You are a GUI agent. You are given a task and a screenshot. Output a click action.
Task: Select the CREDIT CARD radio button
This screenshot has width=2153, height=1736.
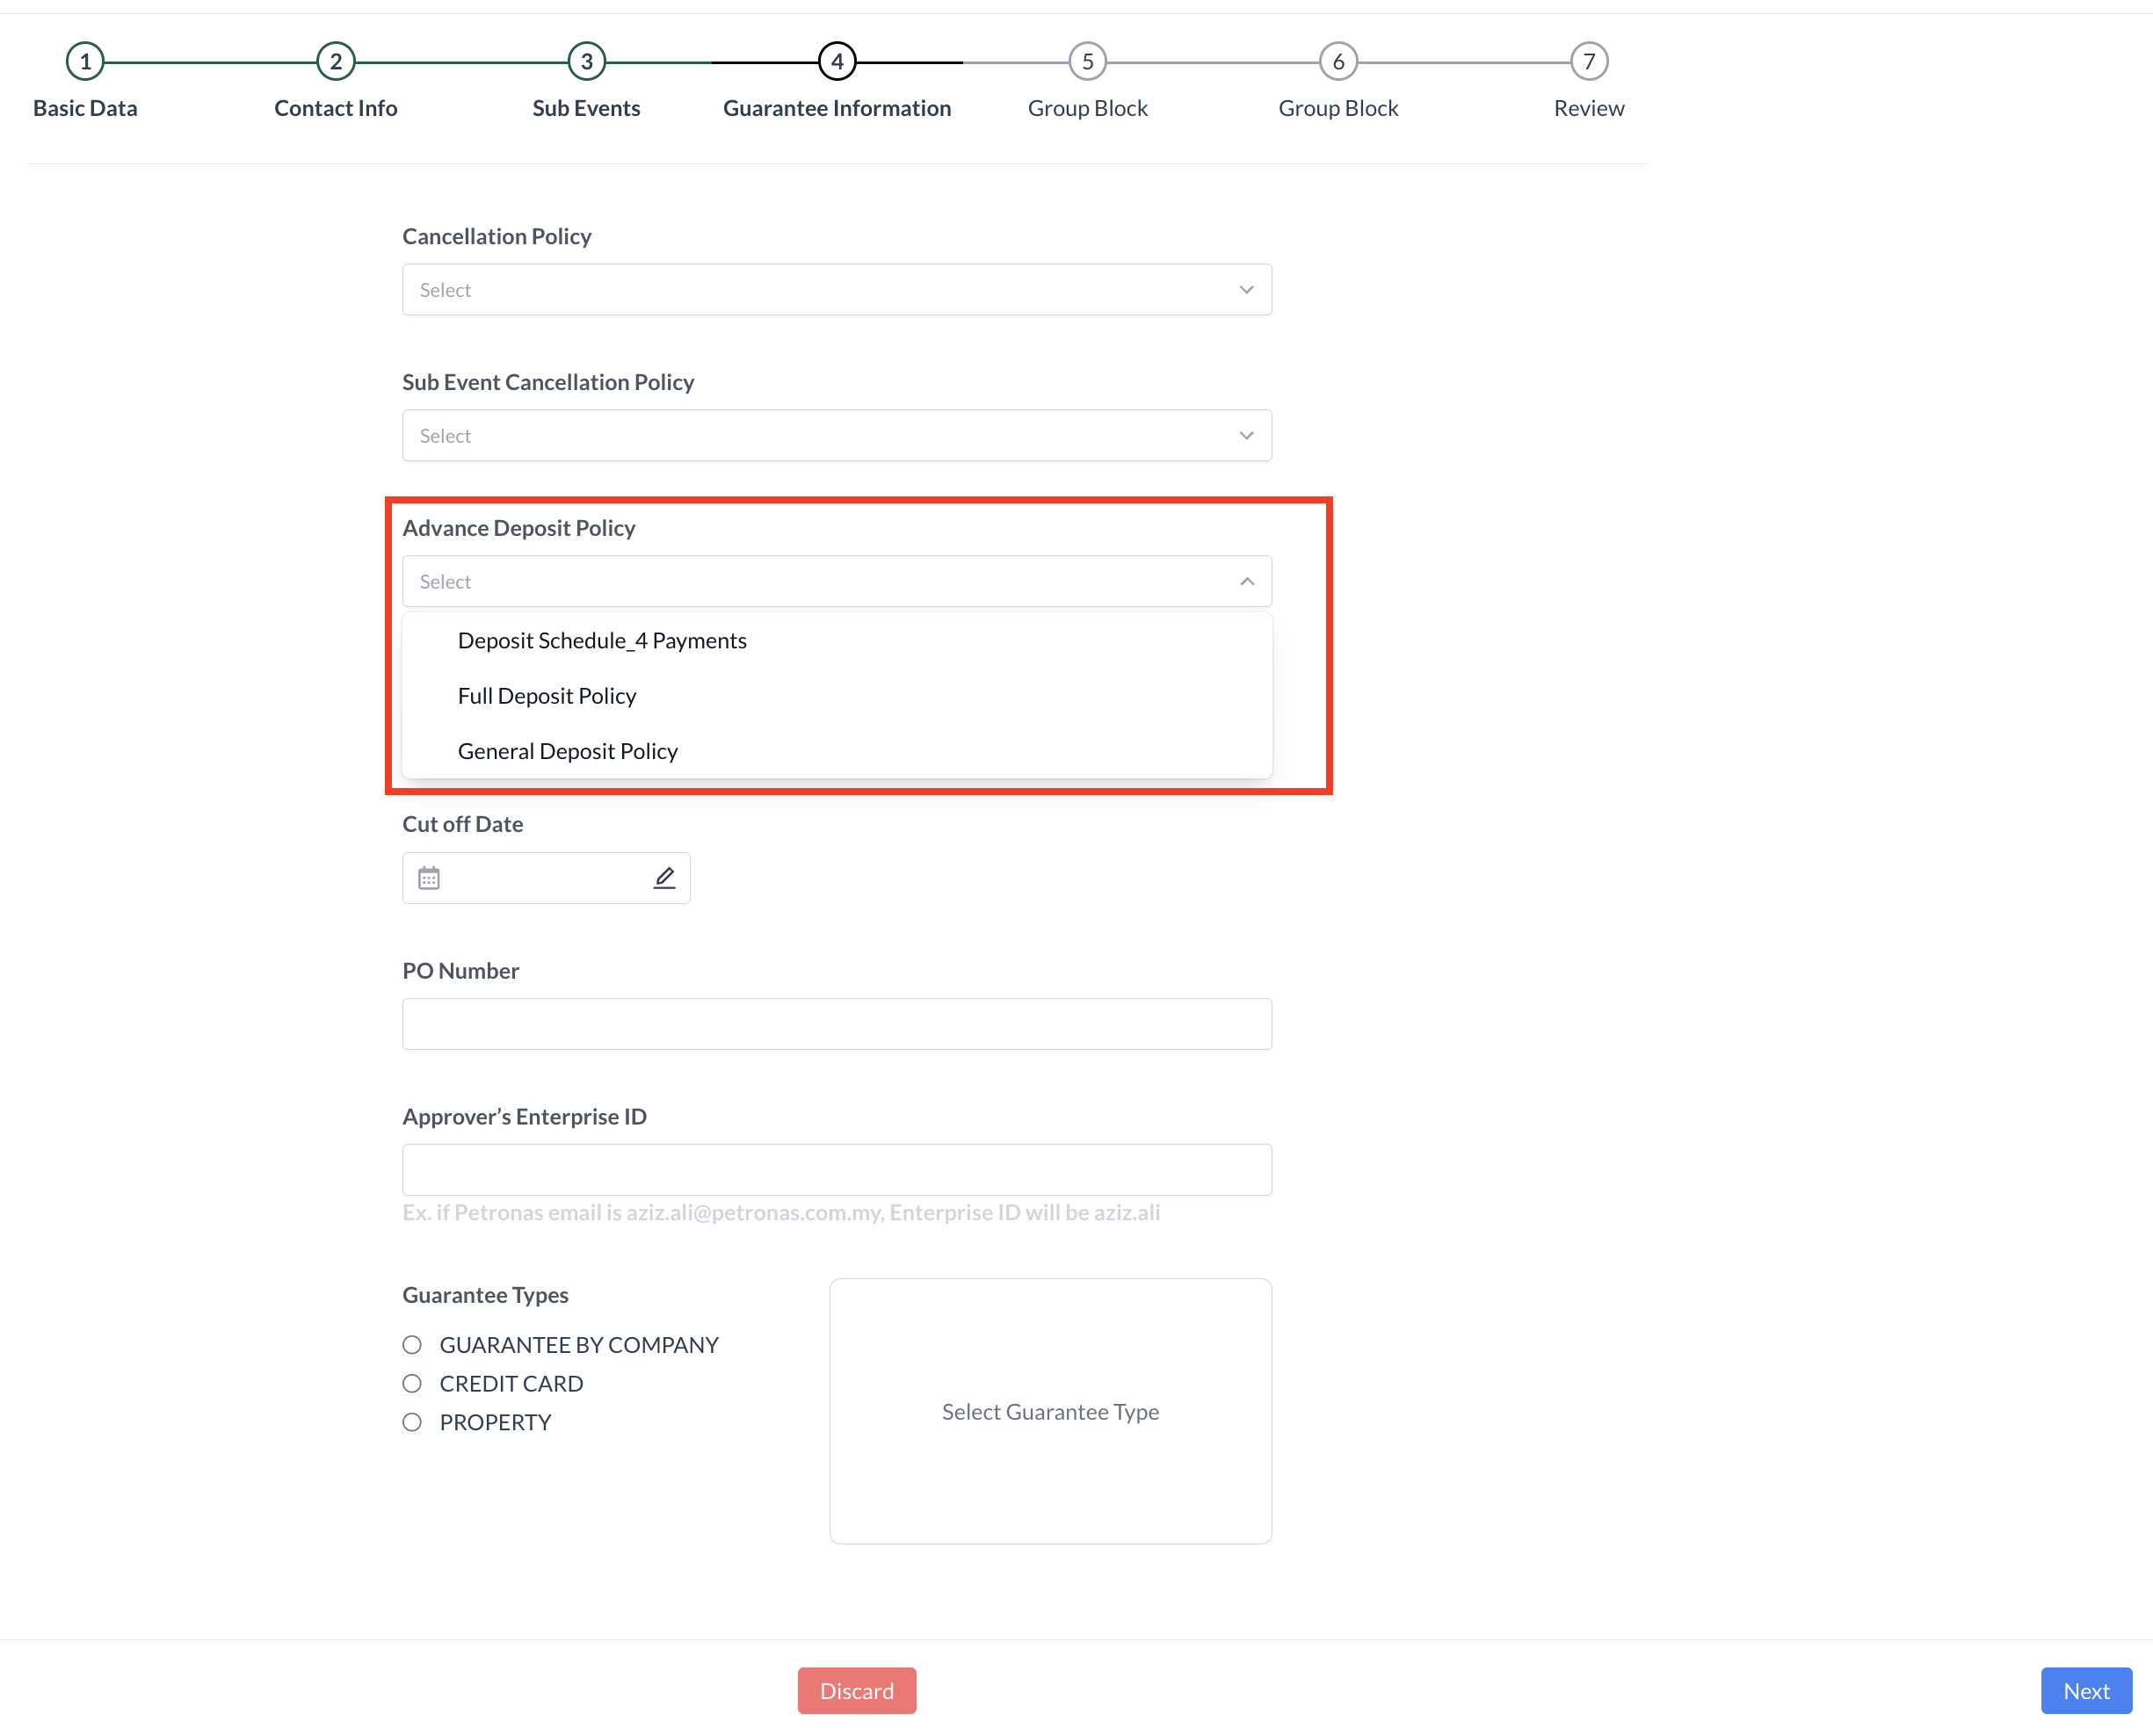[411, 1383]
